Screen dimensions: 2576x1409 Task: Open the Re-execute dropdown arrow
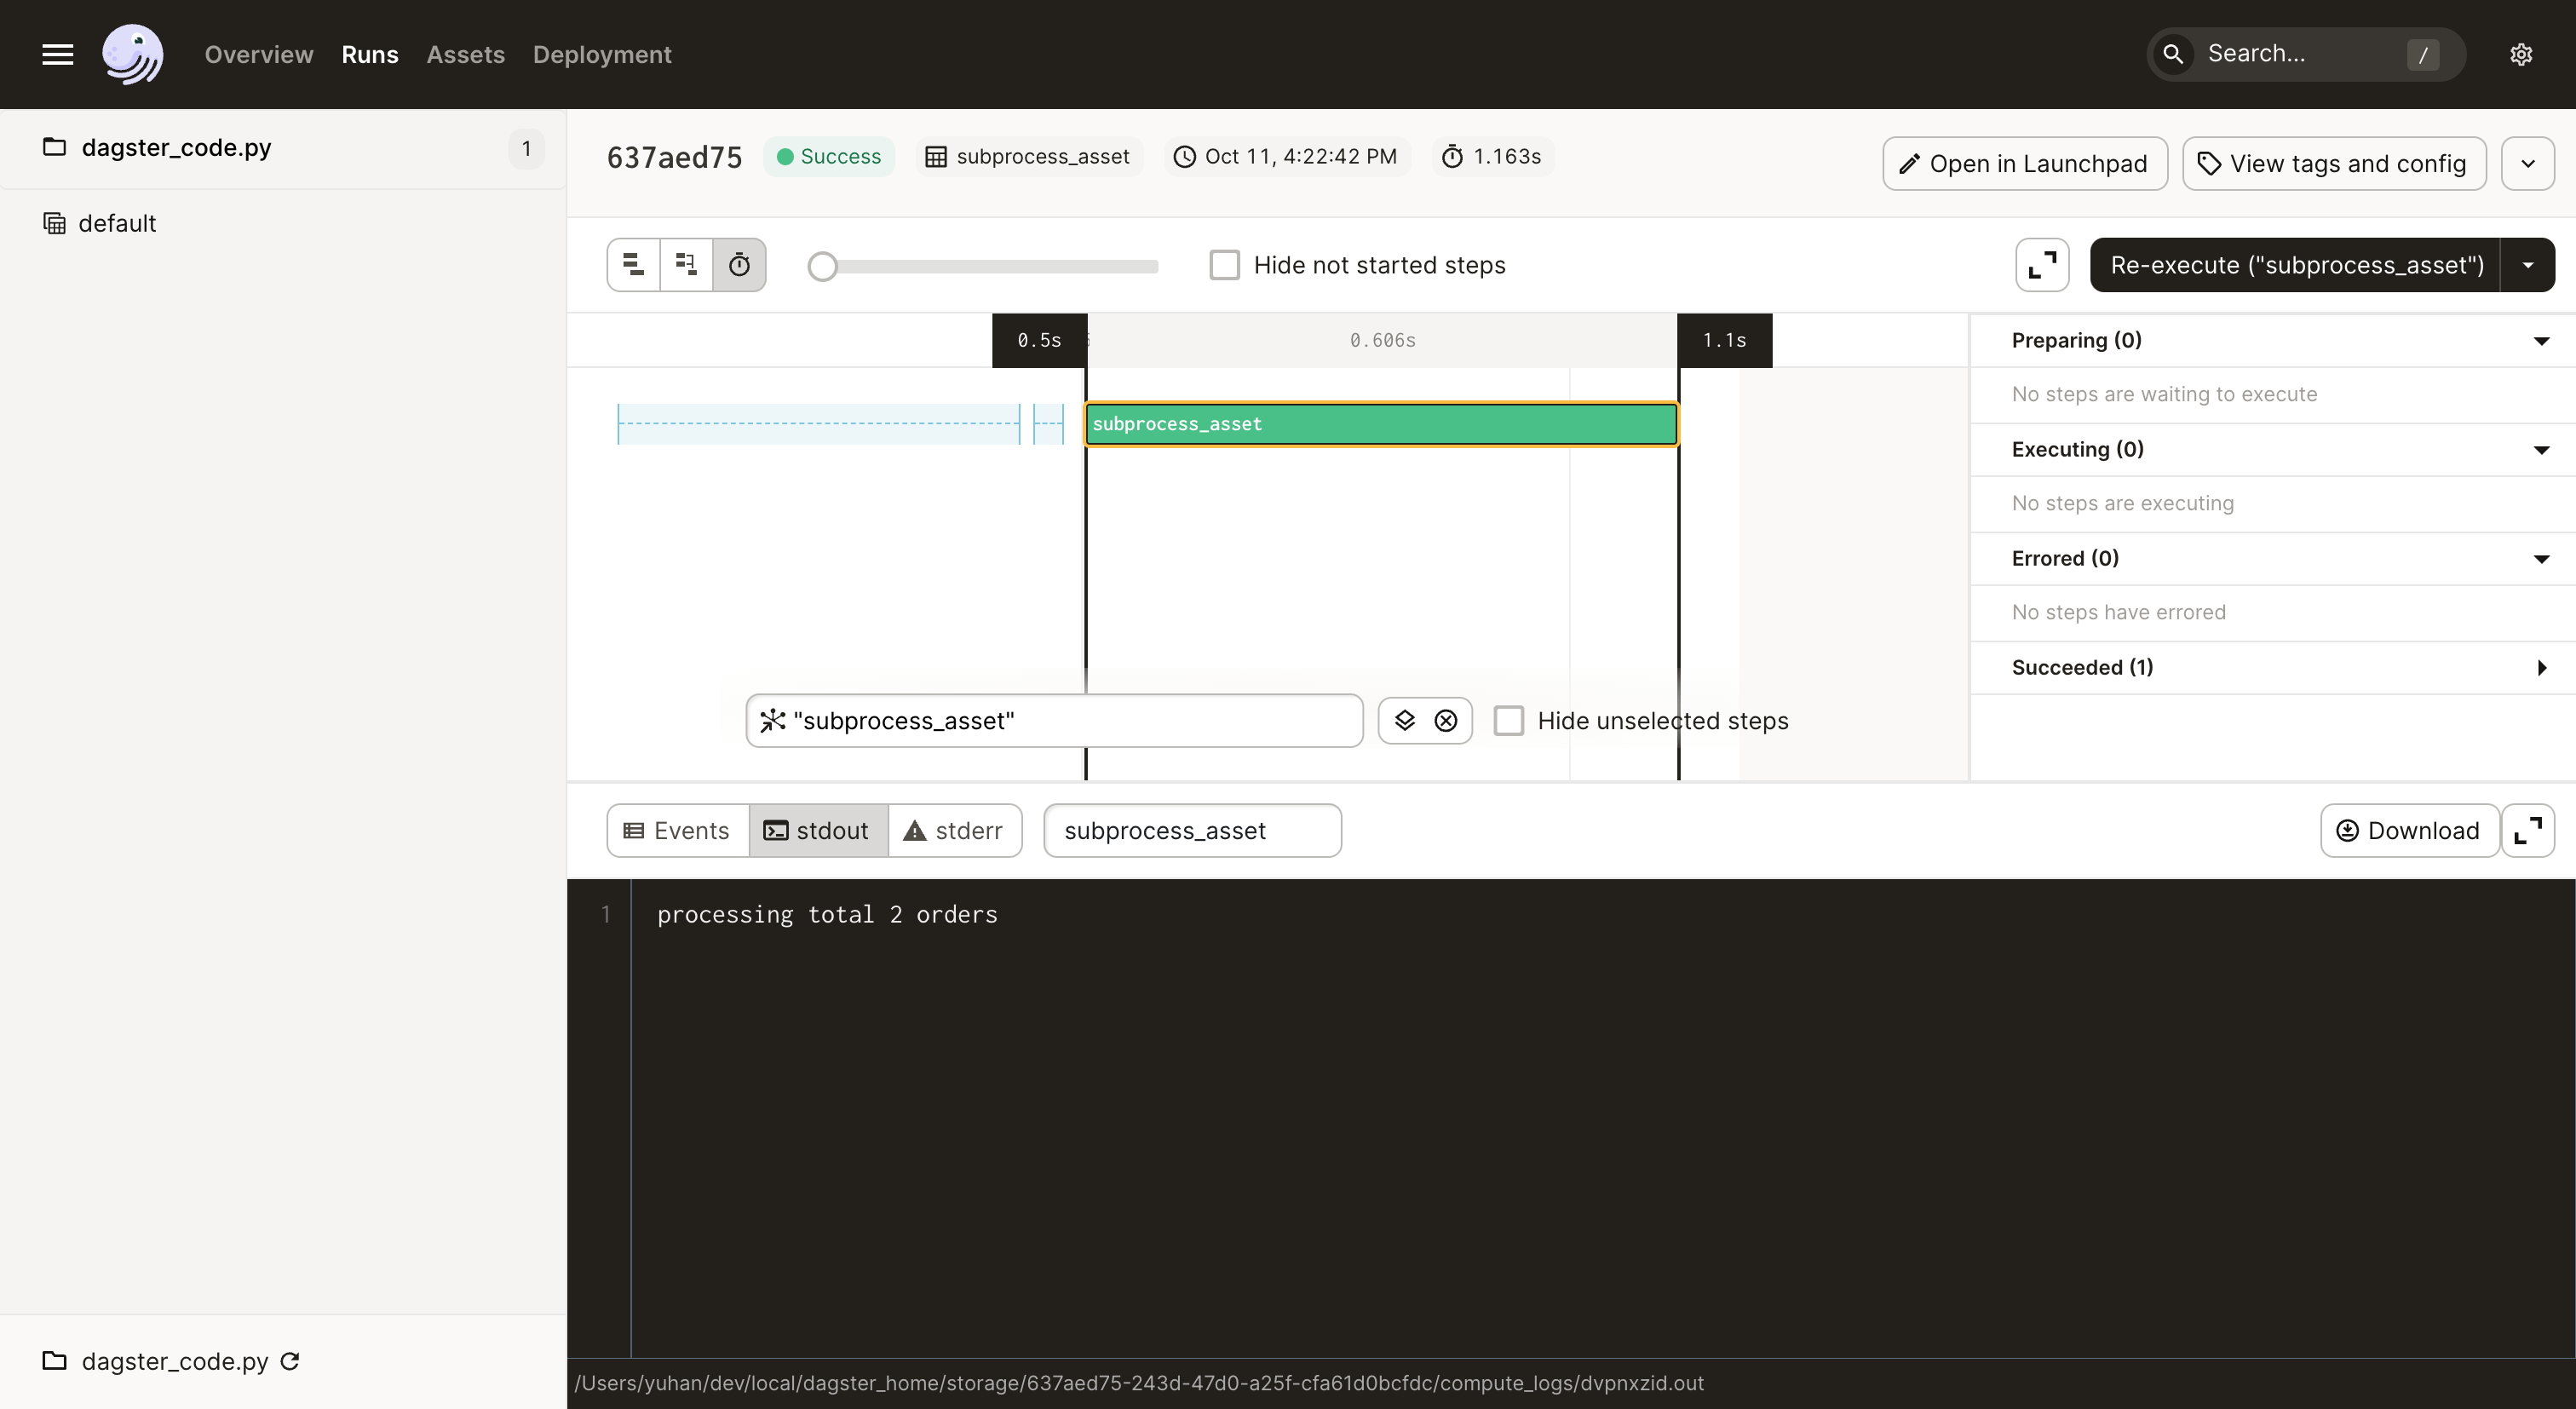tap(2529, 264)
